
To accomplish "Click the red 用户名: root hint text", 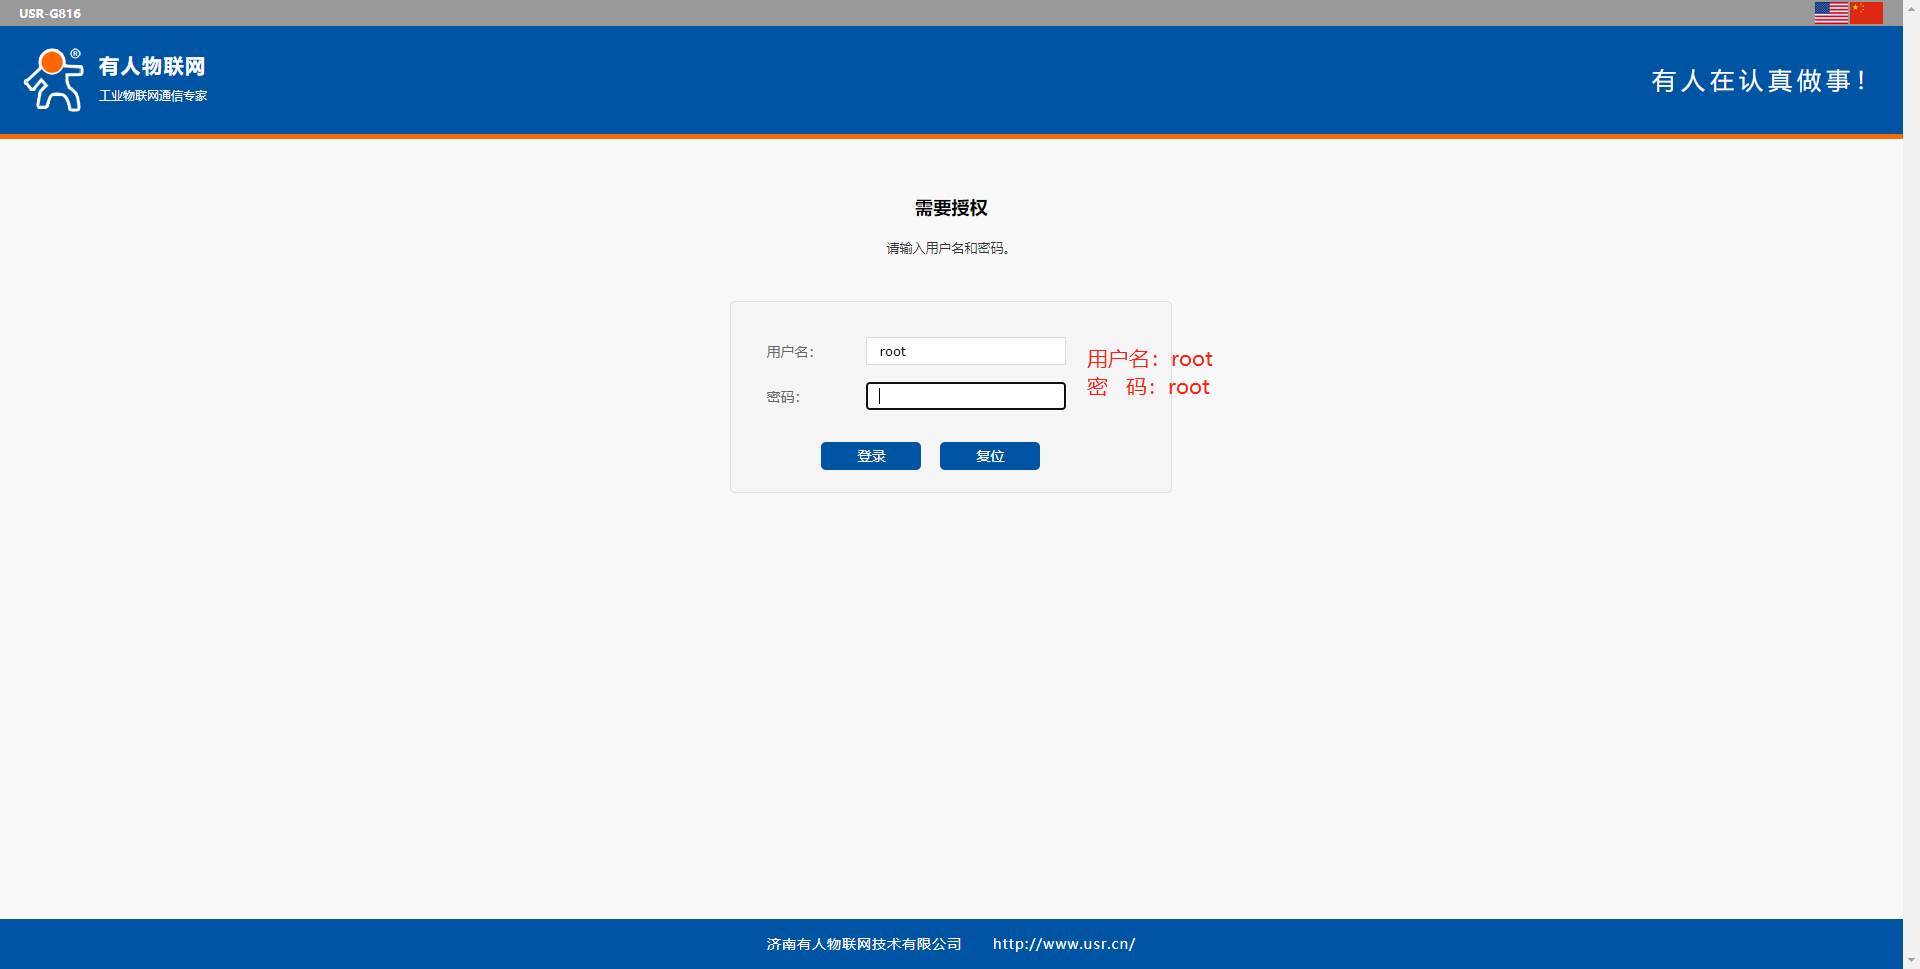I will point(1149,359).
